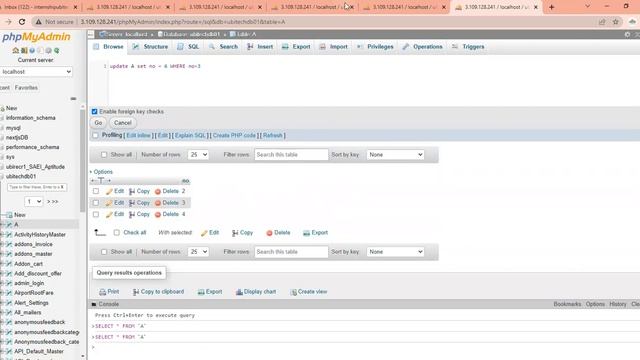640x360 pixels.
Task: Select checkbox for row with no 3
Action: [x=96, y=202]
